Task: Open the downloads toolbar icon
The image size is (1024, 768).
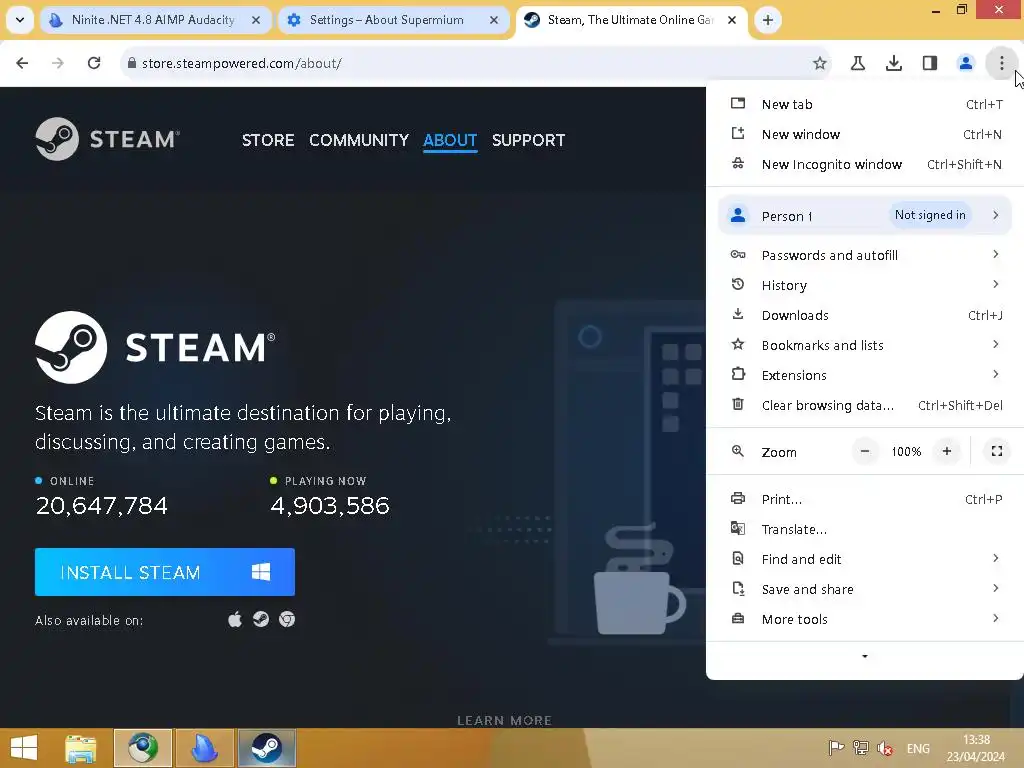Action: pos(894,63)
